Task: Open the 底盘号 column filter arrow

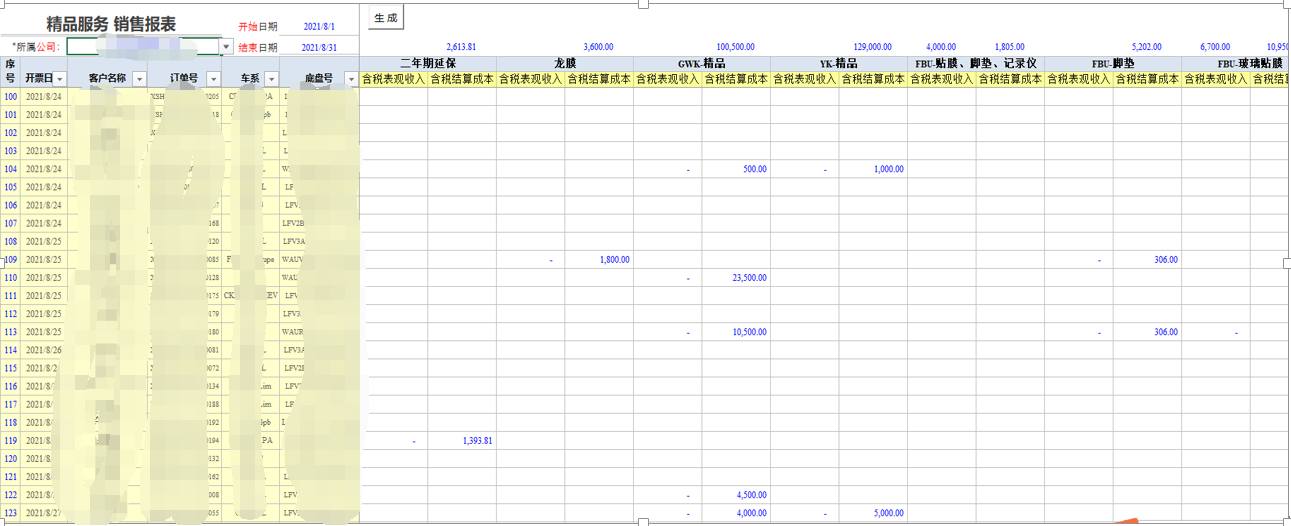Action: 350,79
